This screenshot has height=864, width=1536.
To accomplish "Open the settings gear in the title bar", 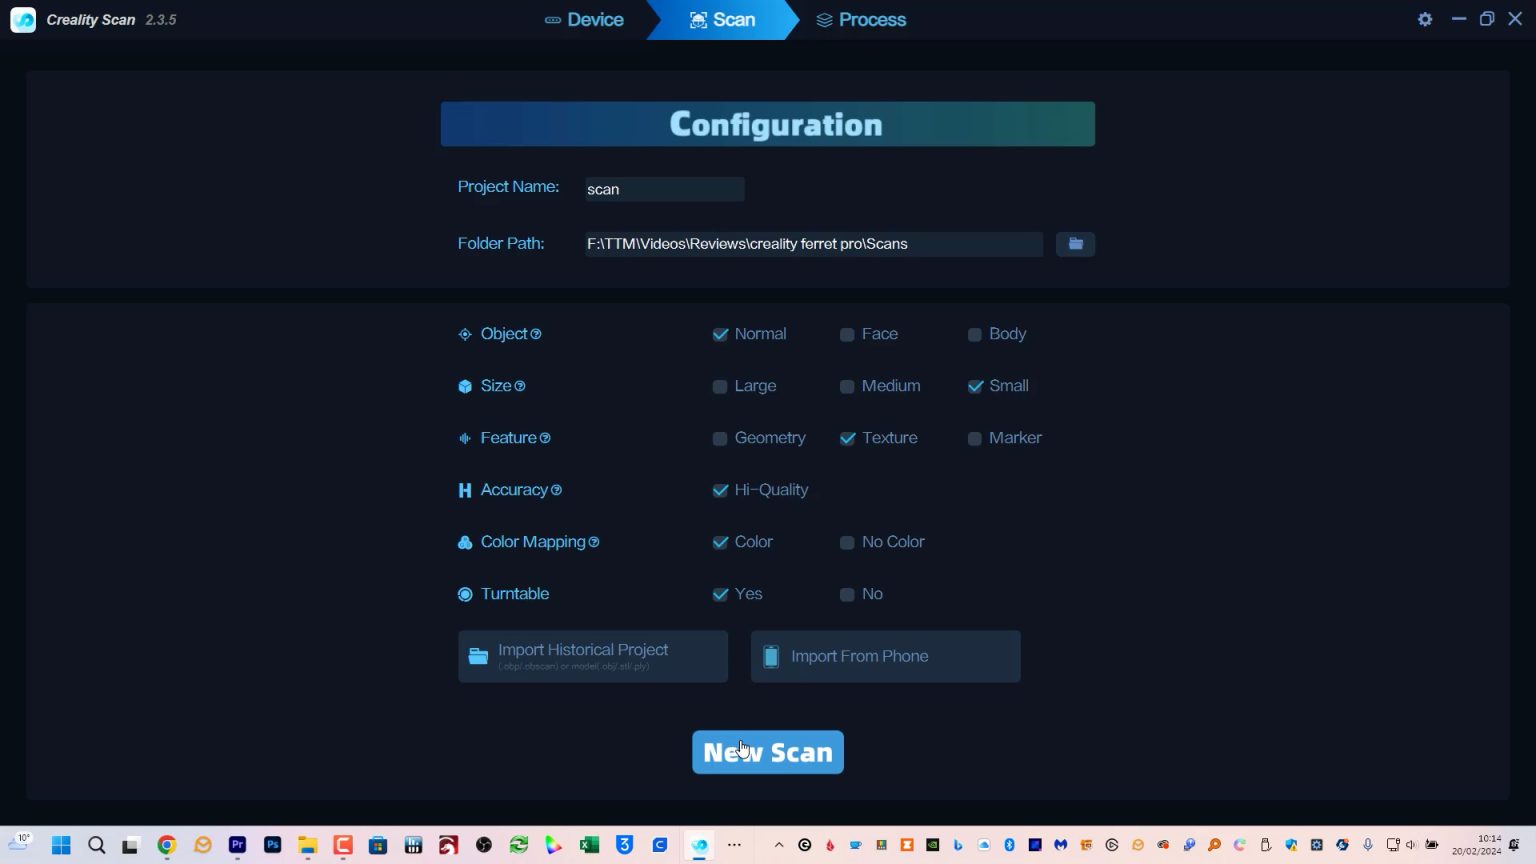I will [1425, 19].
